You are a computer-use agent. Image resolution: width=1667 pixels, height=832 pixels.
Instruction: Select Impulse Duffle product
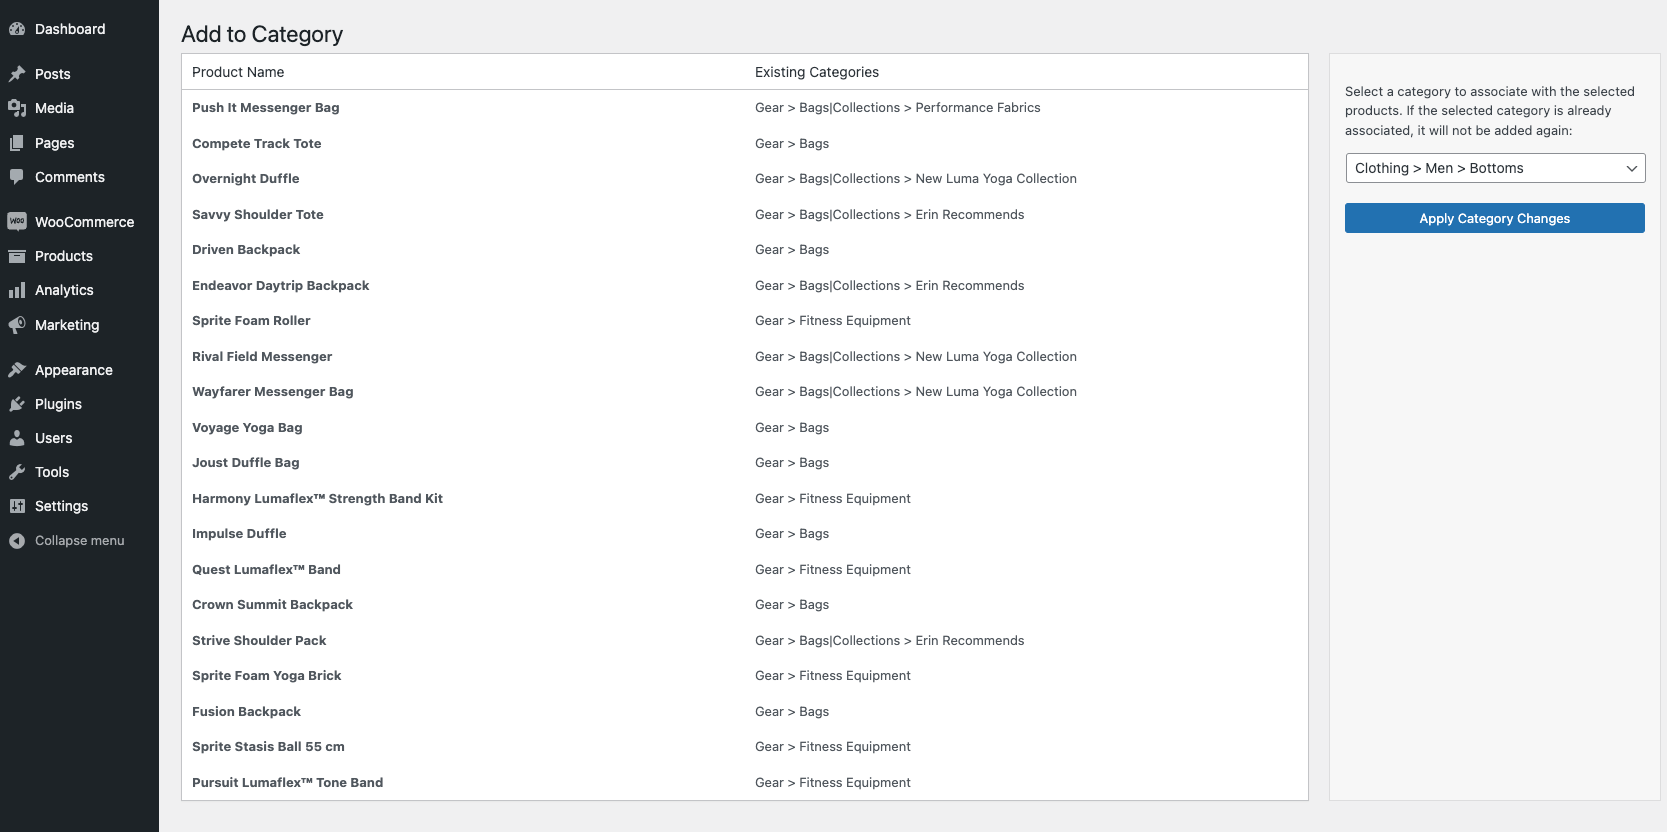239,534
